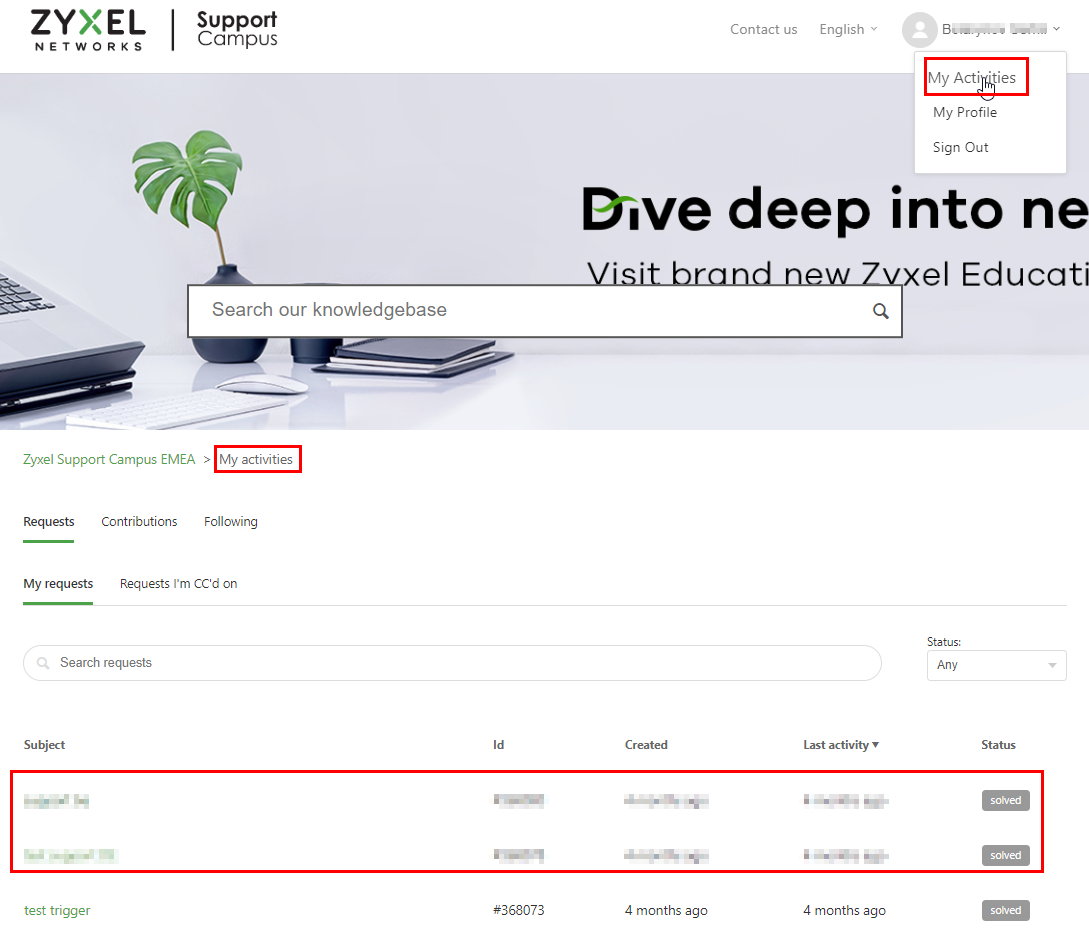Click the Zyxel Networks logo
Screen dimensions: 1089x937
coord(88,30)
